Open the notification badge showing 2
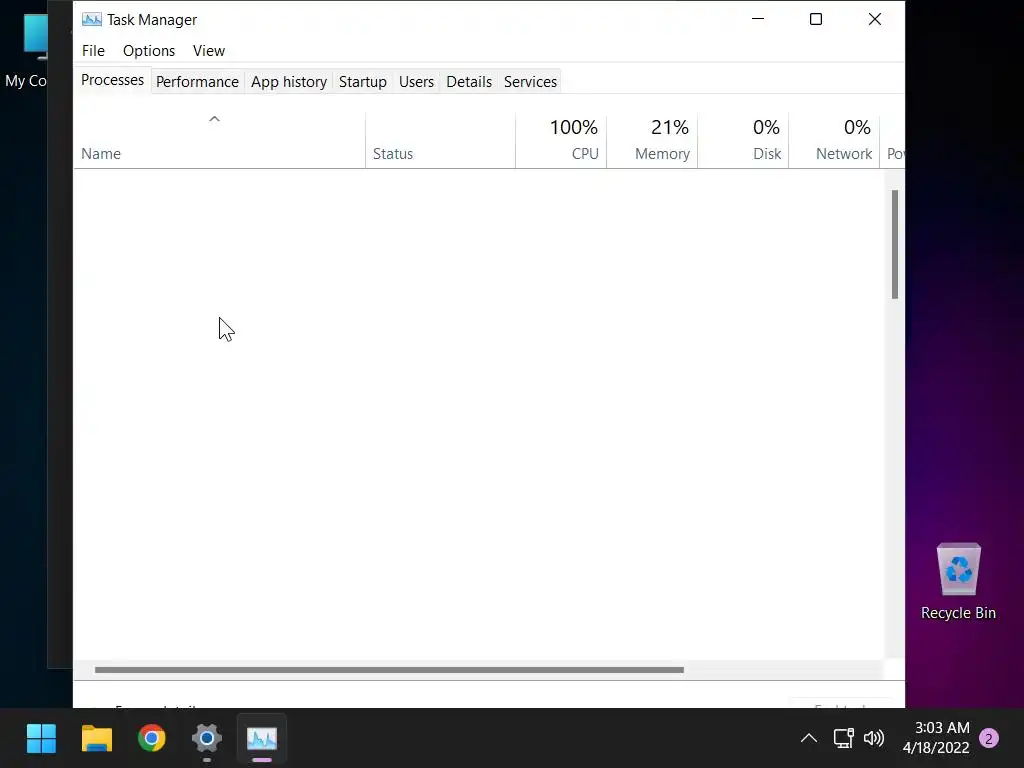This screenshot has width=1024, height=768. pos(989,739)
